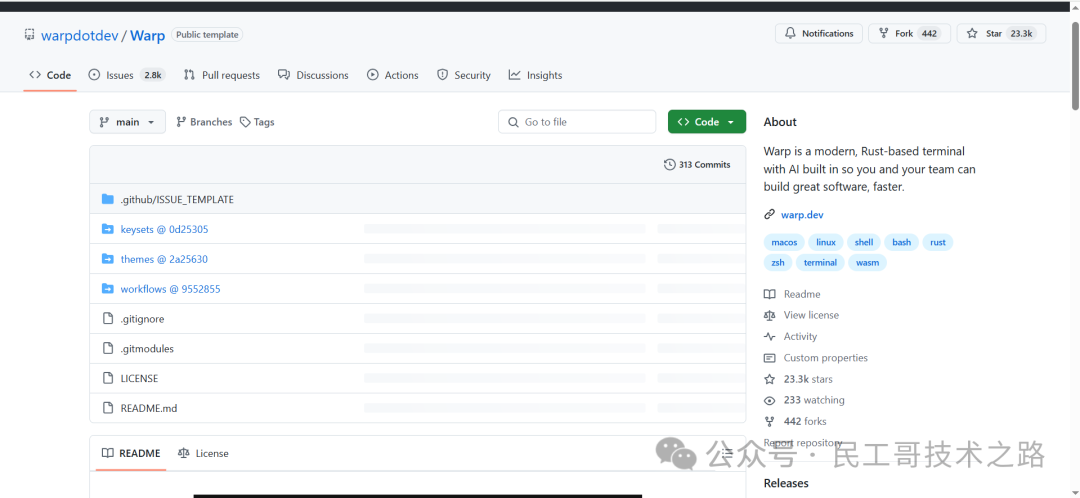Screen dimensions: 1080x498
Task: Open the keysets @ 0d25305 submodule
Action: pyautogui.click(x=164, y=229)
